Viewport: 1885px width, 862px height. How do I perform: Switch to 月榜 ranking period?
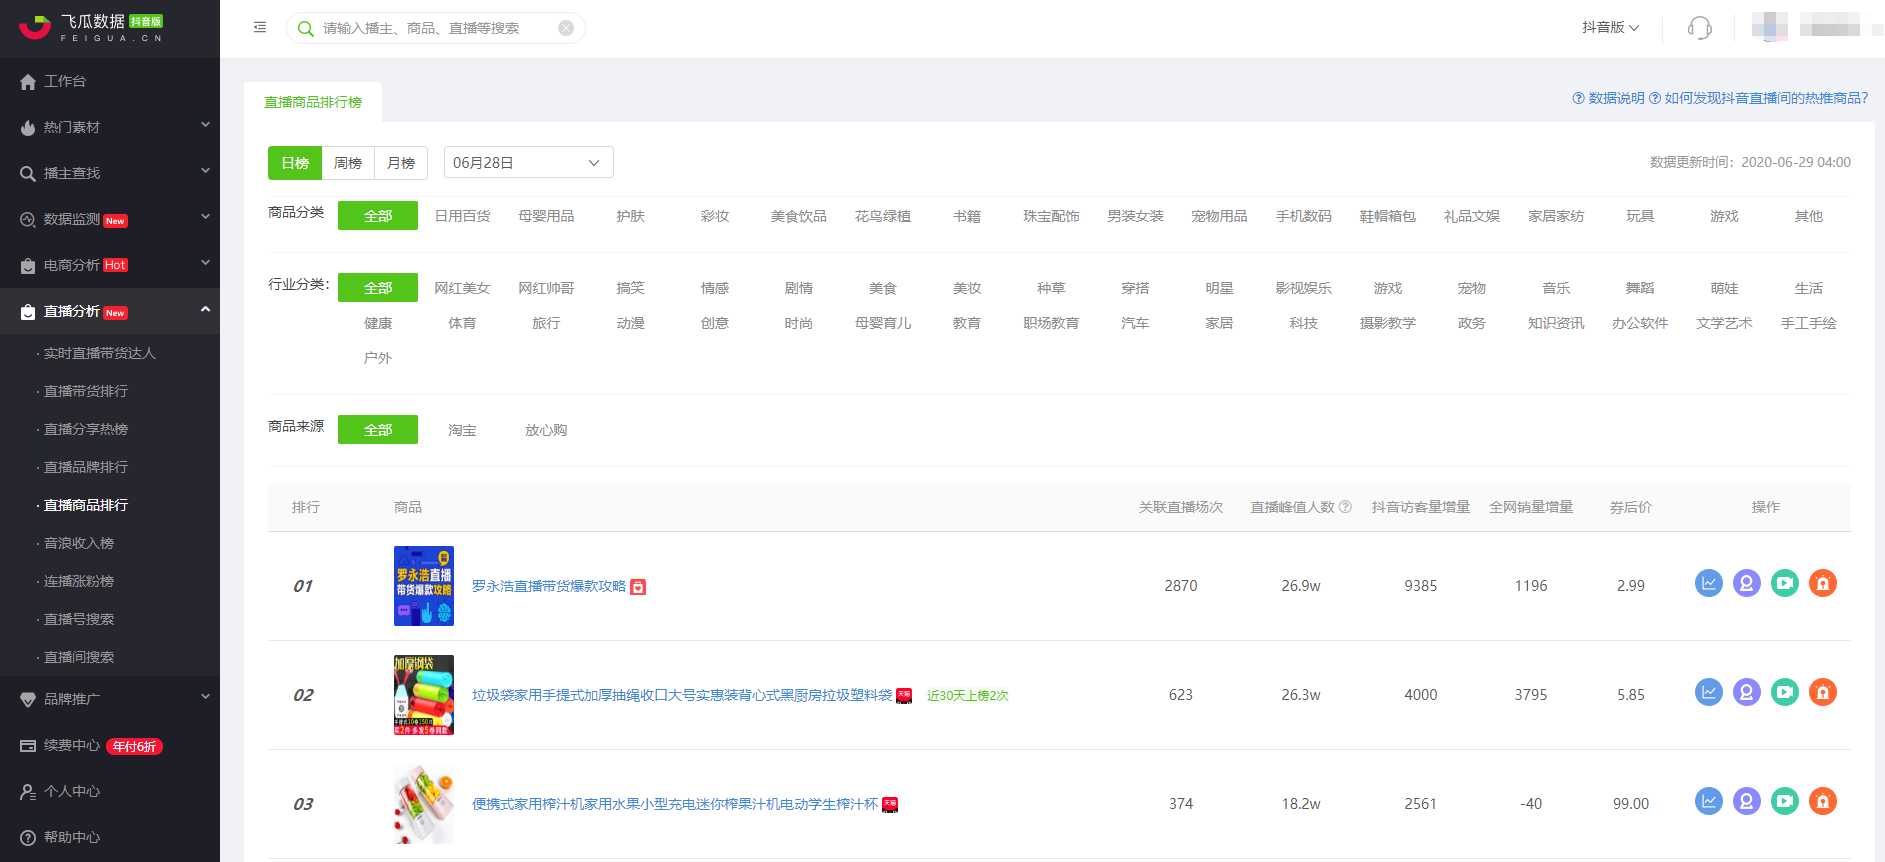click(x=401, y=163)
